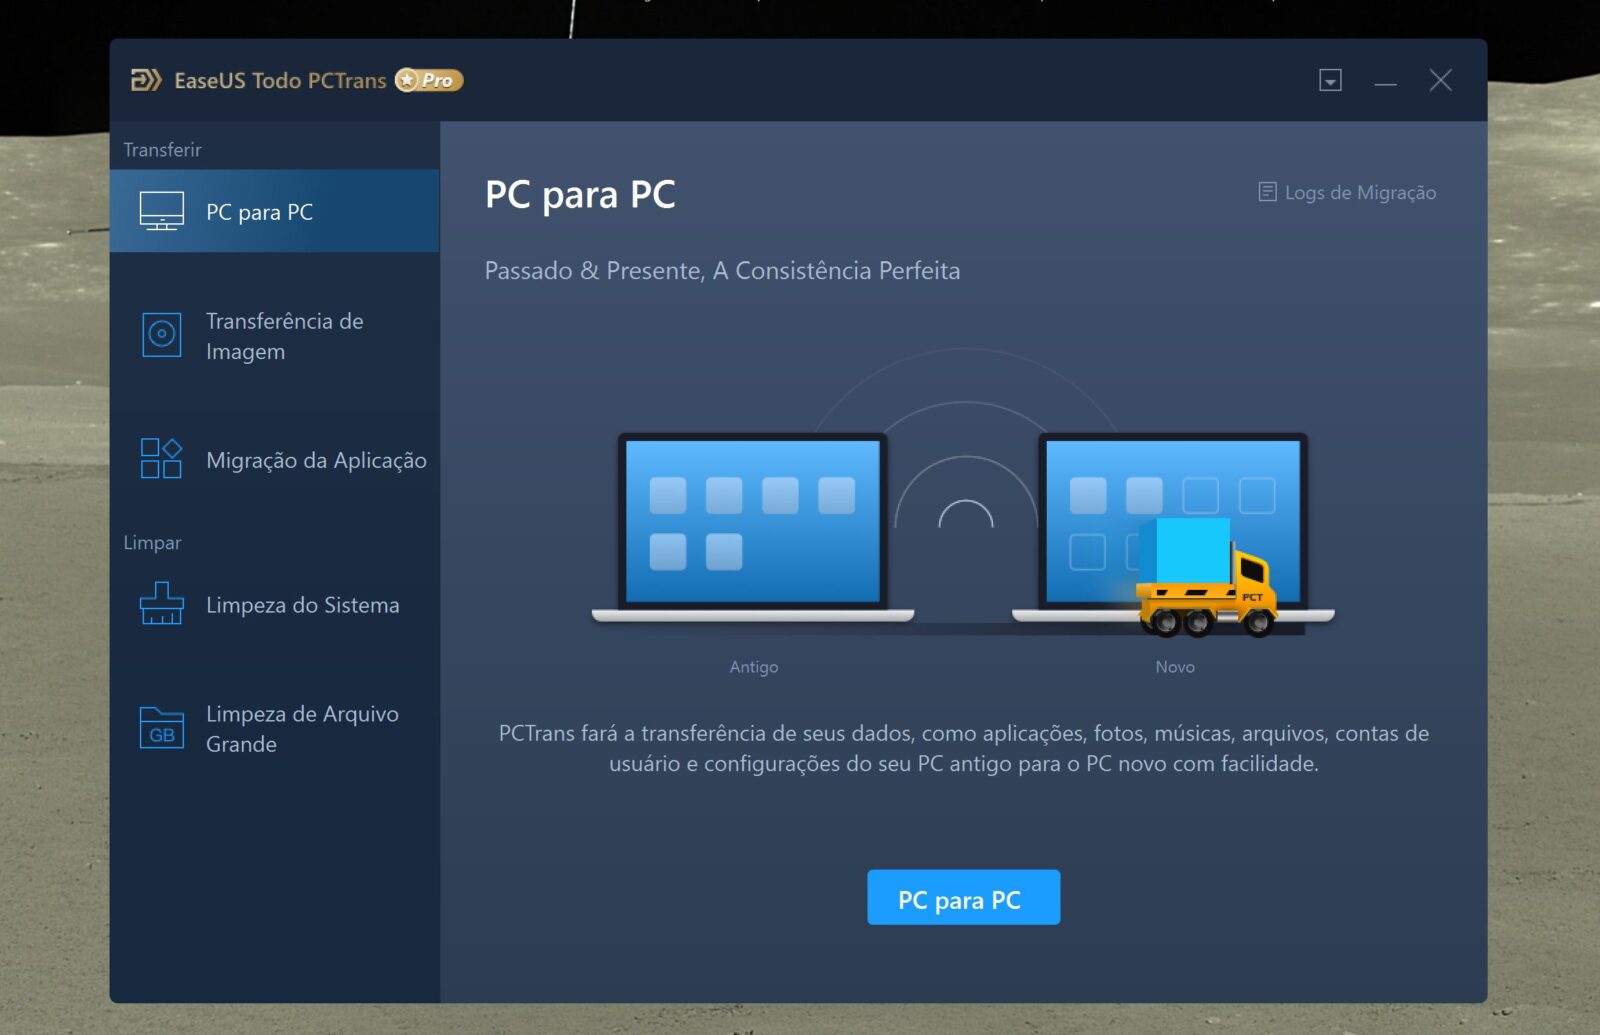Open Transferência de Imagem in sidebar
The image size is (1600, 1035).
[274, 336]
